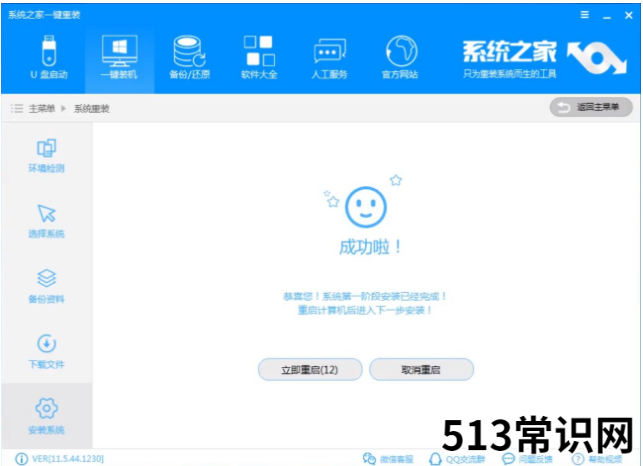Open the 备份/还原 section
The image size is (643, 466).
189,57
